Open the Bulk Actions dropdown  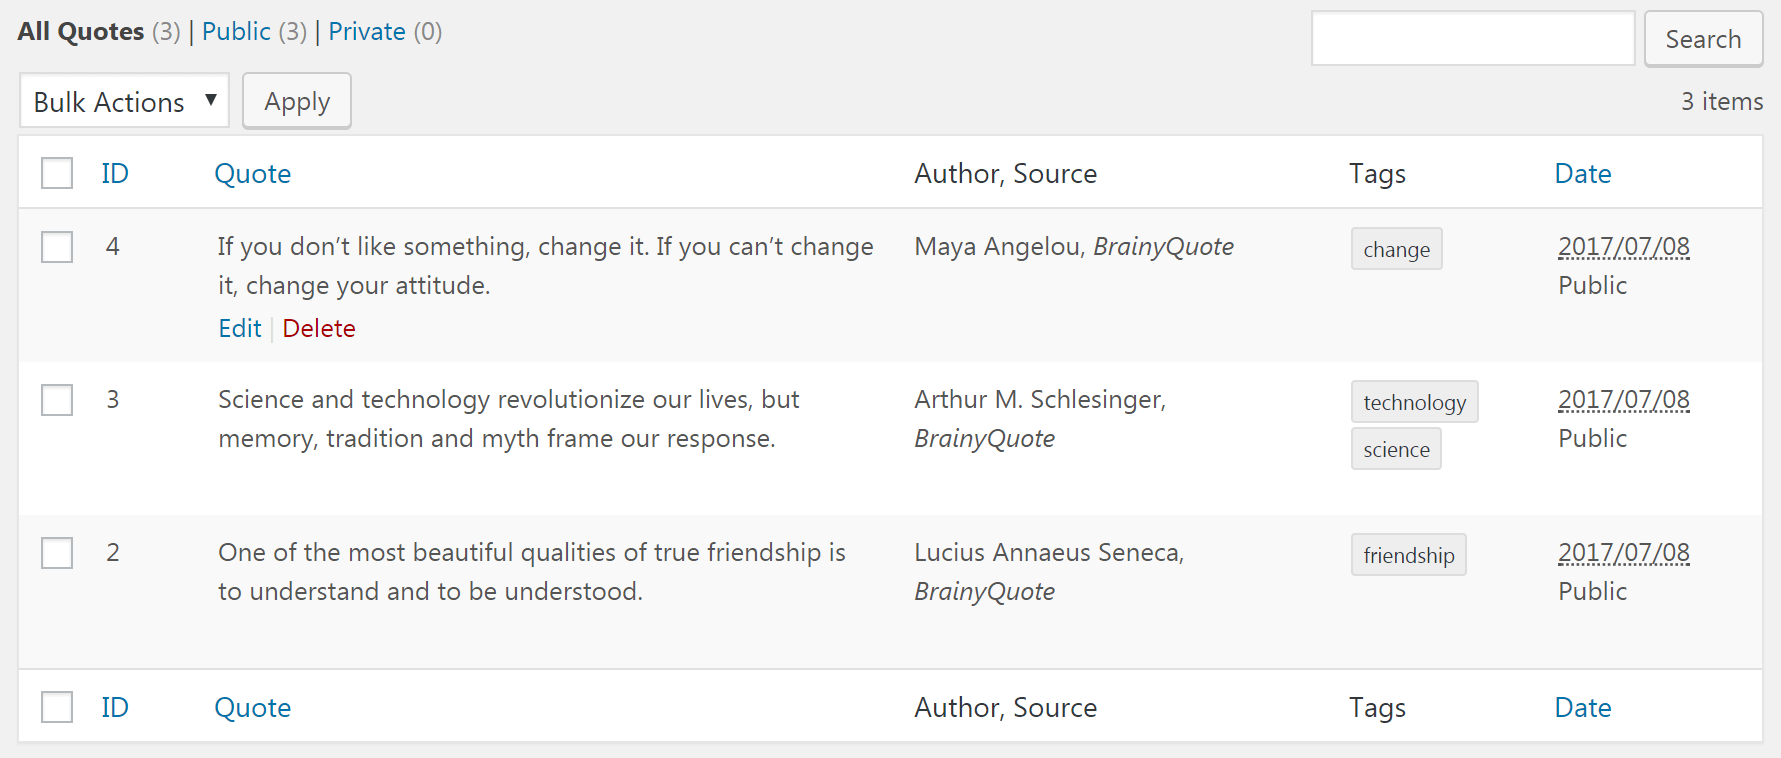[x=124, y=100]
